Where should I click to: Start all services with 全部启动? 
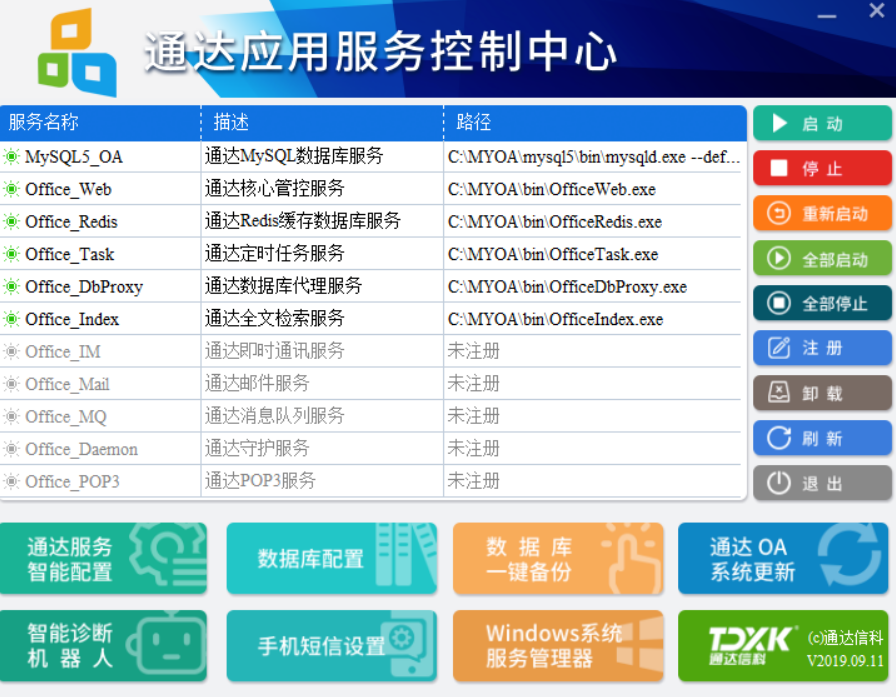(822, 258)
